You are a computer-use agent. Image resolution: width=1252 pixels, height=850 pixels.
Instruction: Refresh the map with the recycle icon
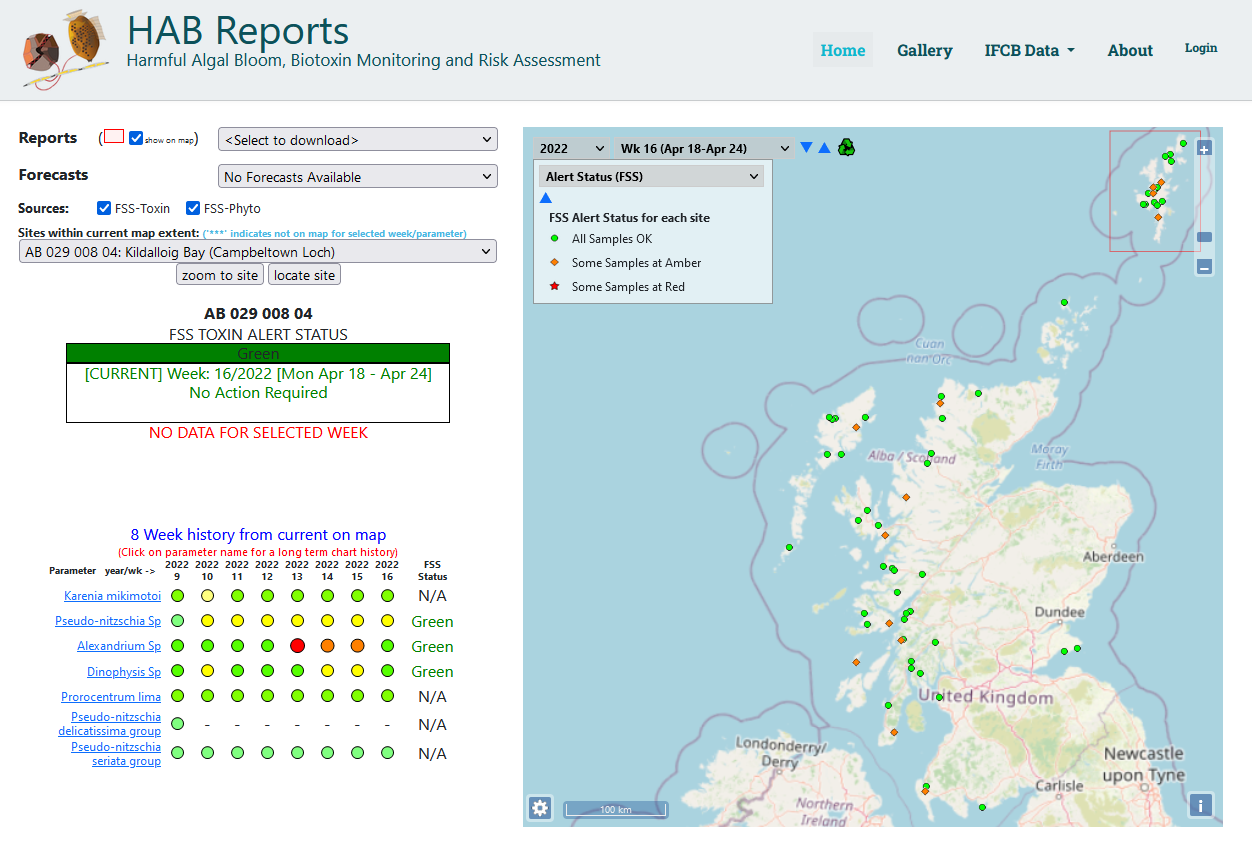[x=846, y=146]
